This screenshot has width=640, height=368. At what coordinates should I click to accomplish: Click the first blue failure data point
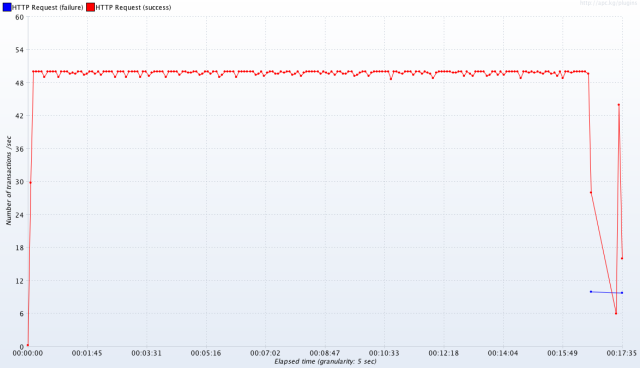pos(591,292)
